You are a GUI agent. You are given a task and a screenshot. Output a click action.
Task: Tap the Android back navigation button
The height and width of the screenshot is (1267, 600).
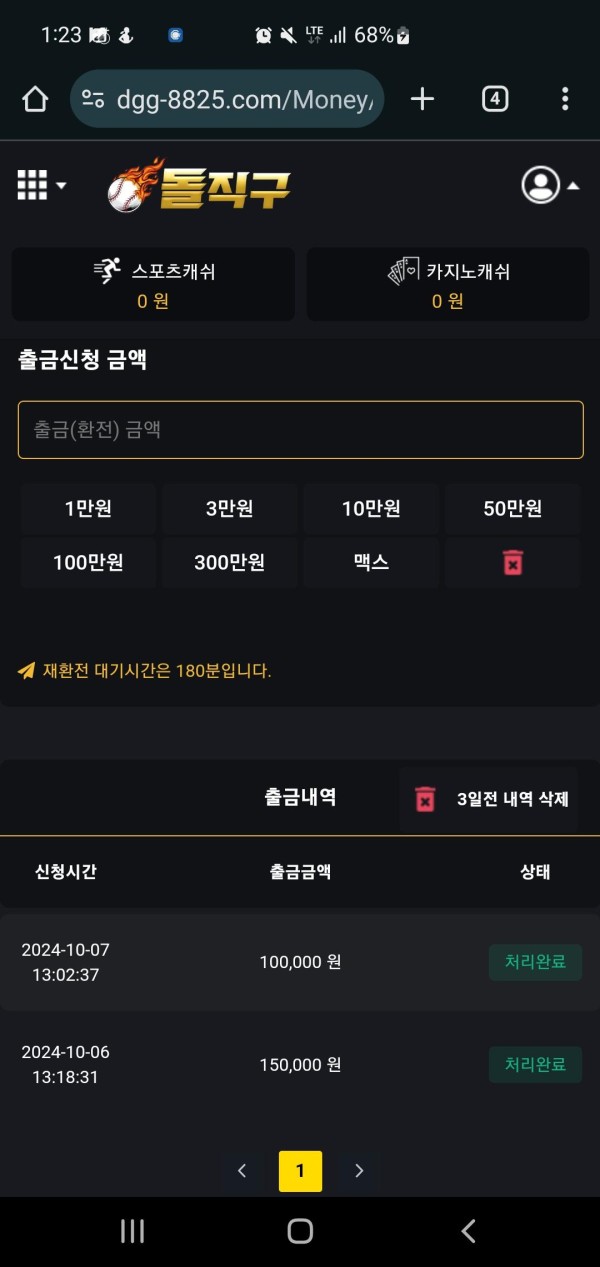tap(468, 1231)
